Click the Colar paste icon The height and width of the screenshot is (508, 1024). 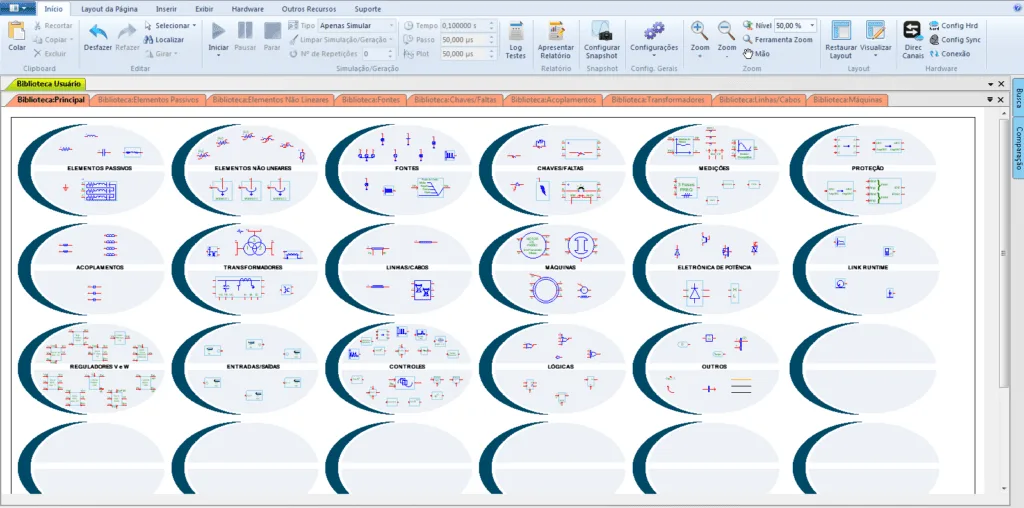[x=17, y=31]
